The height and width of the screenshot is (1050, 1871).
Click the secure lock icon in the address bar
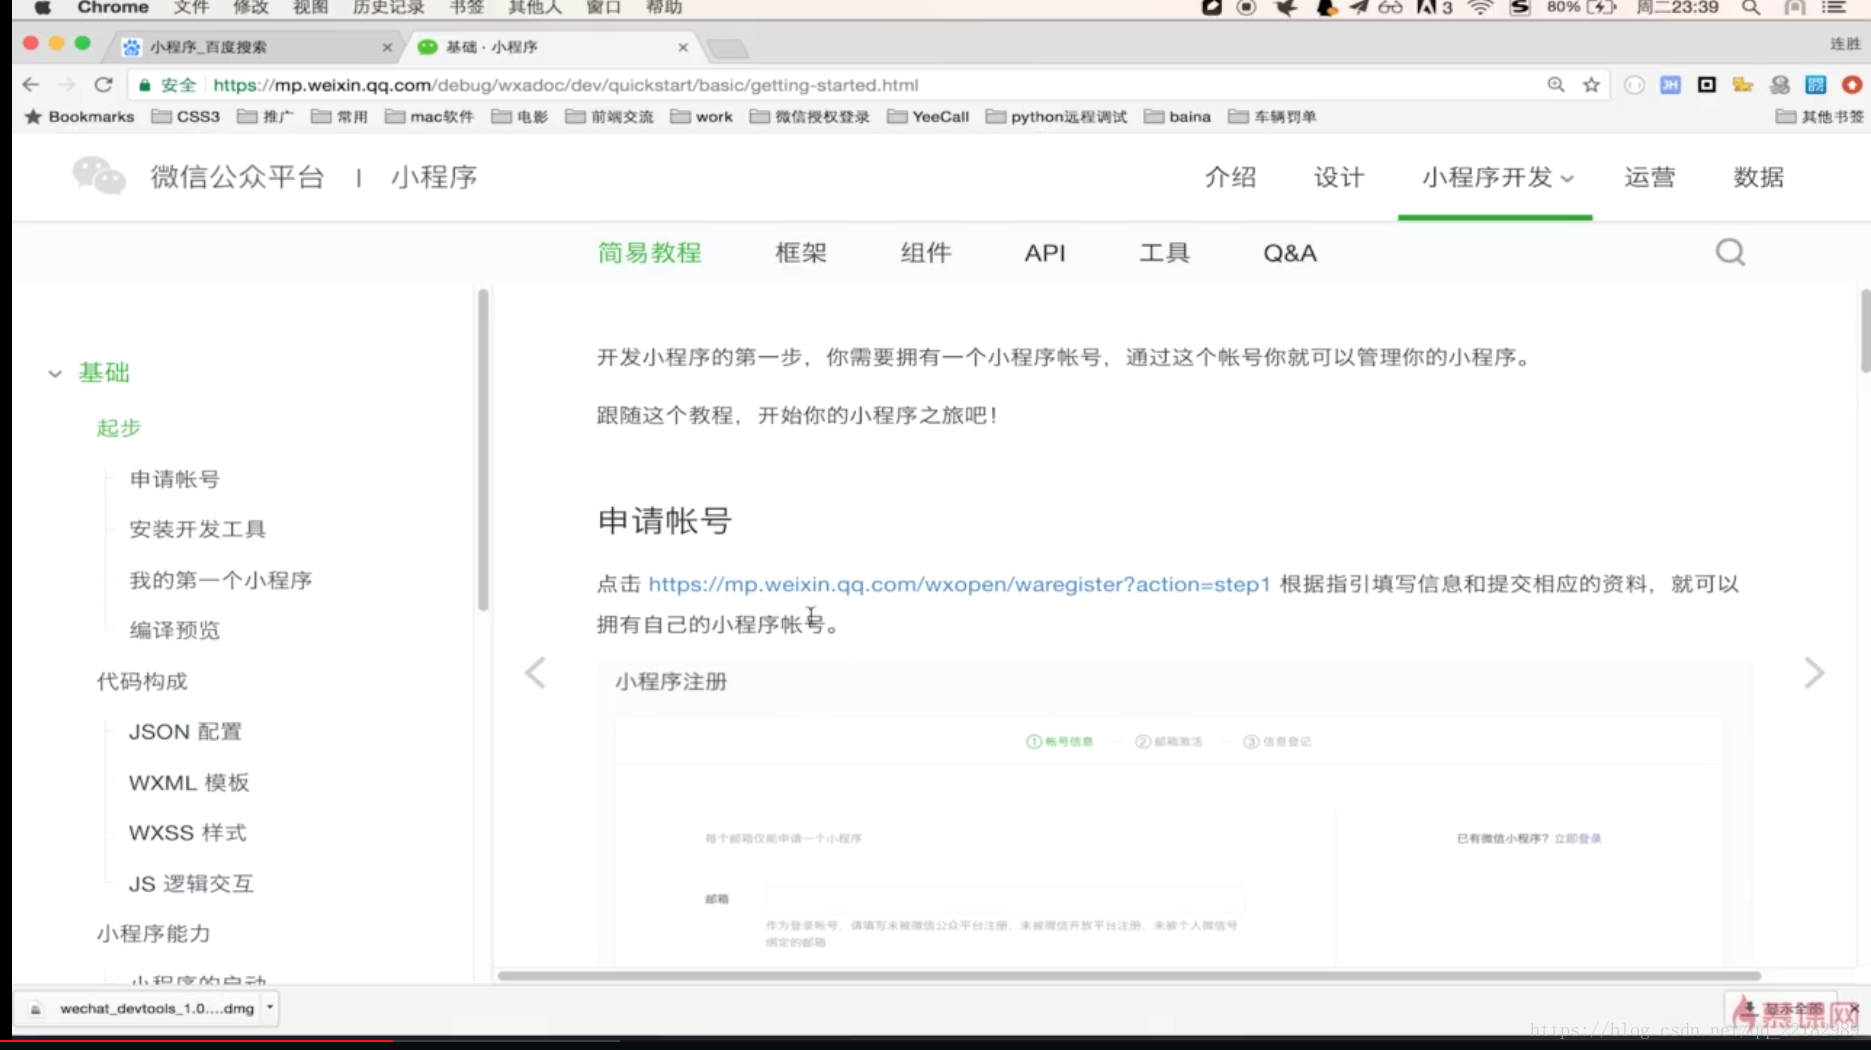pos(144,85)
